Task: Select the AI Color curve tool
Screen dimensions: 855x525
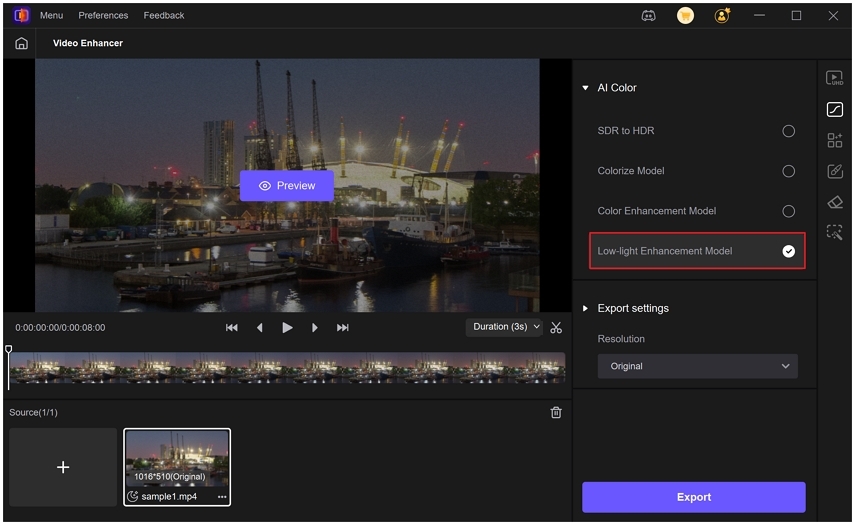Action: tap(834, 110)
